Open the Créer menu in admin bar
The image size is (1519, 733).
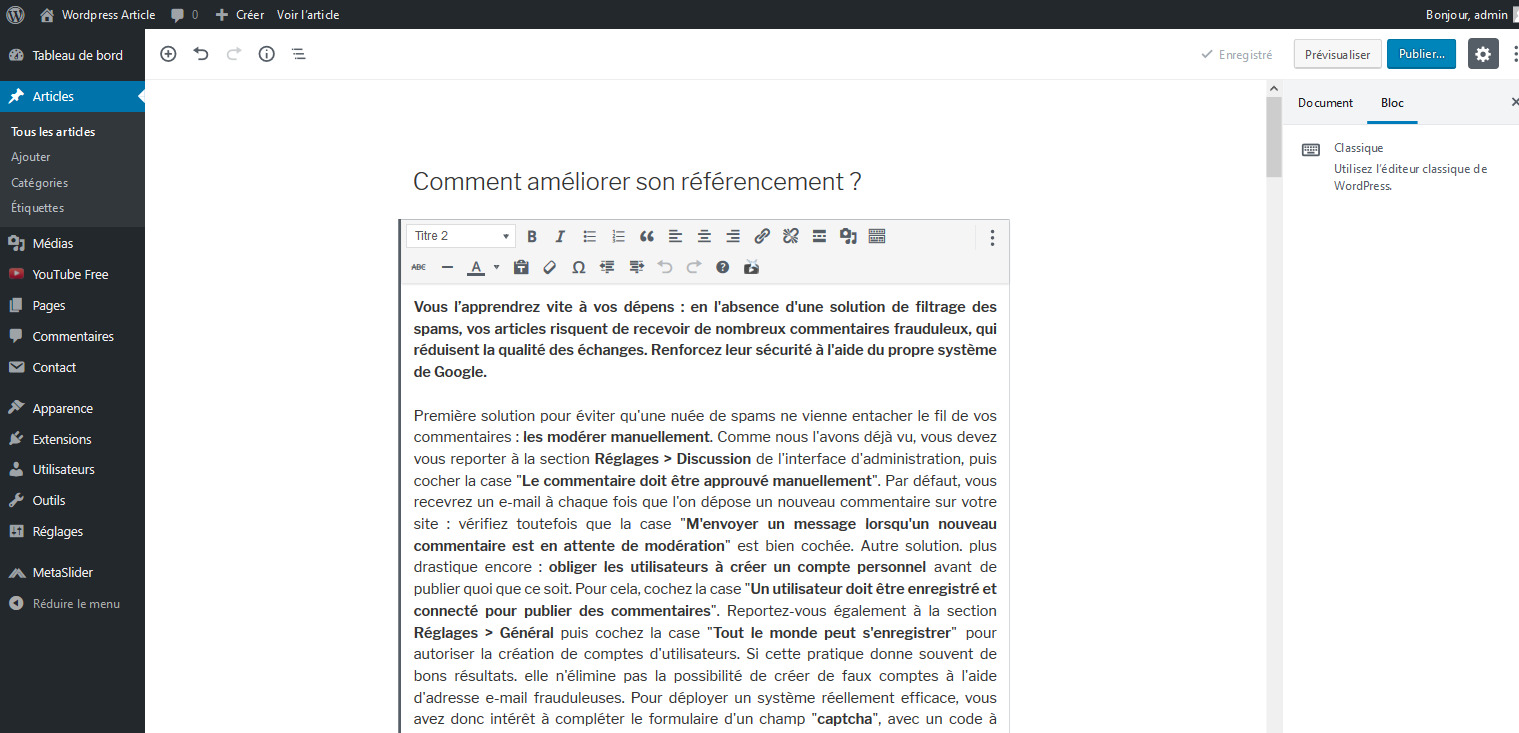tap(240, 15)
